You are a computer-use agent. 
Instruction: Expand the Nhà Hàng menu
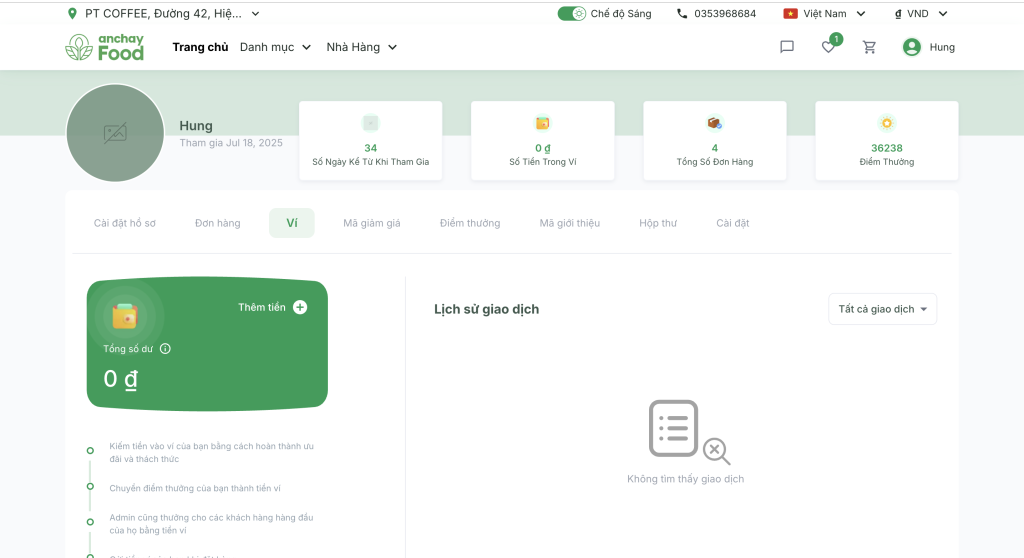pyautogui.click(x=362, y=47)
